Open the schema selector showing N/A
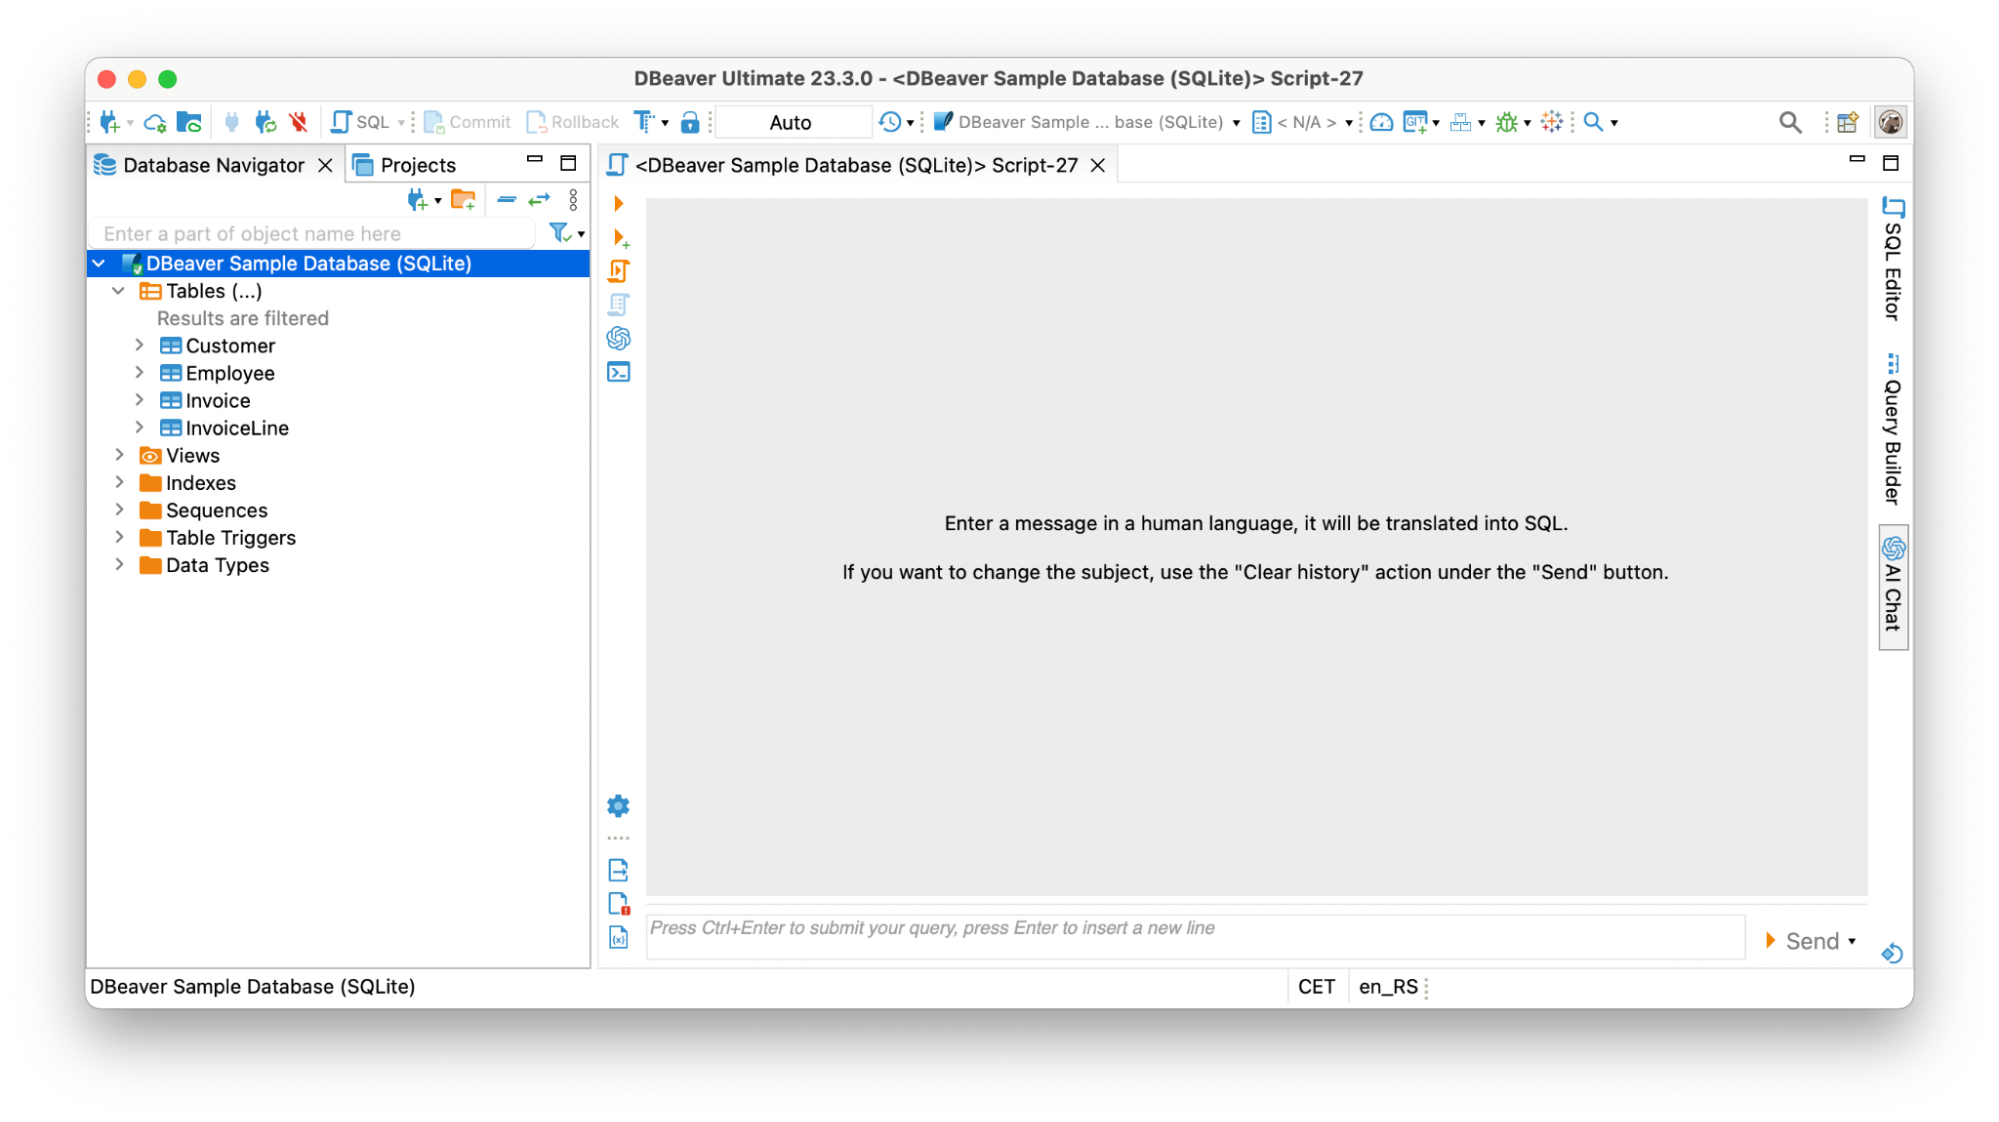The image size is (1999, 1122). [1303, 121]
